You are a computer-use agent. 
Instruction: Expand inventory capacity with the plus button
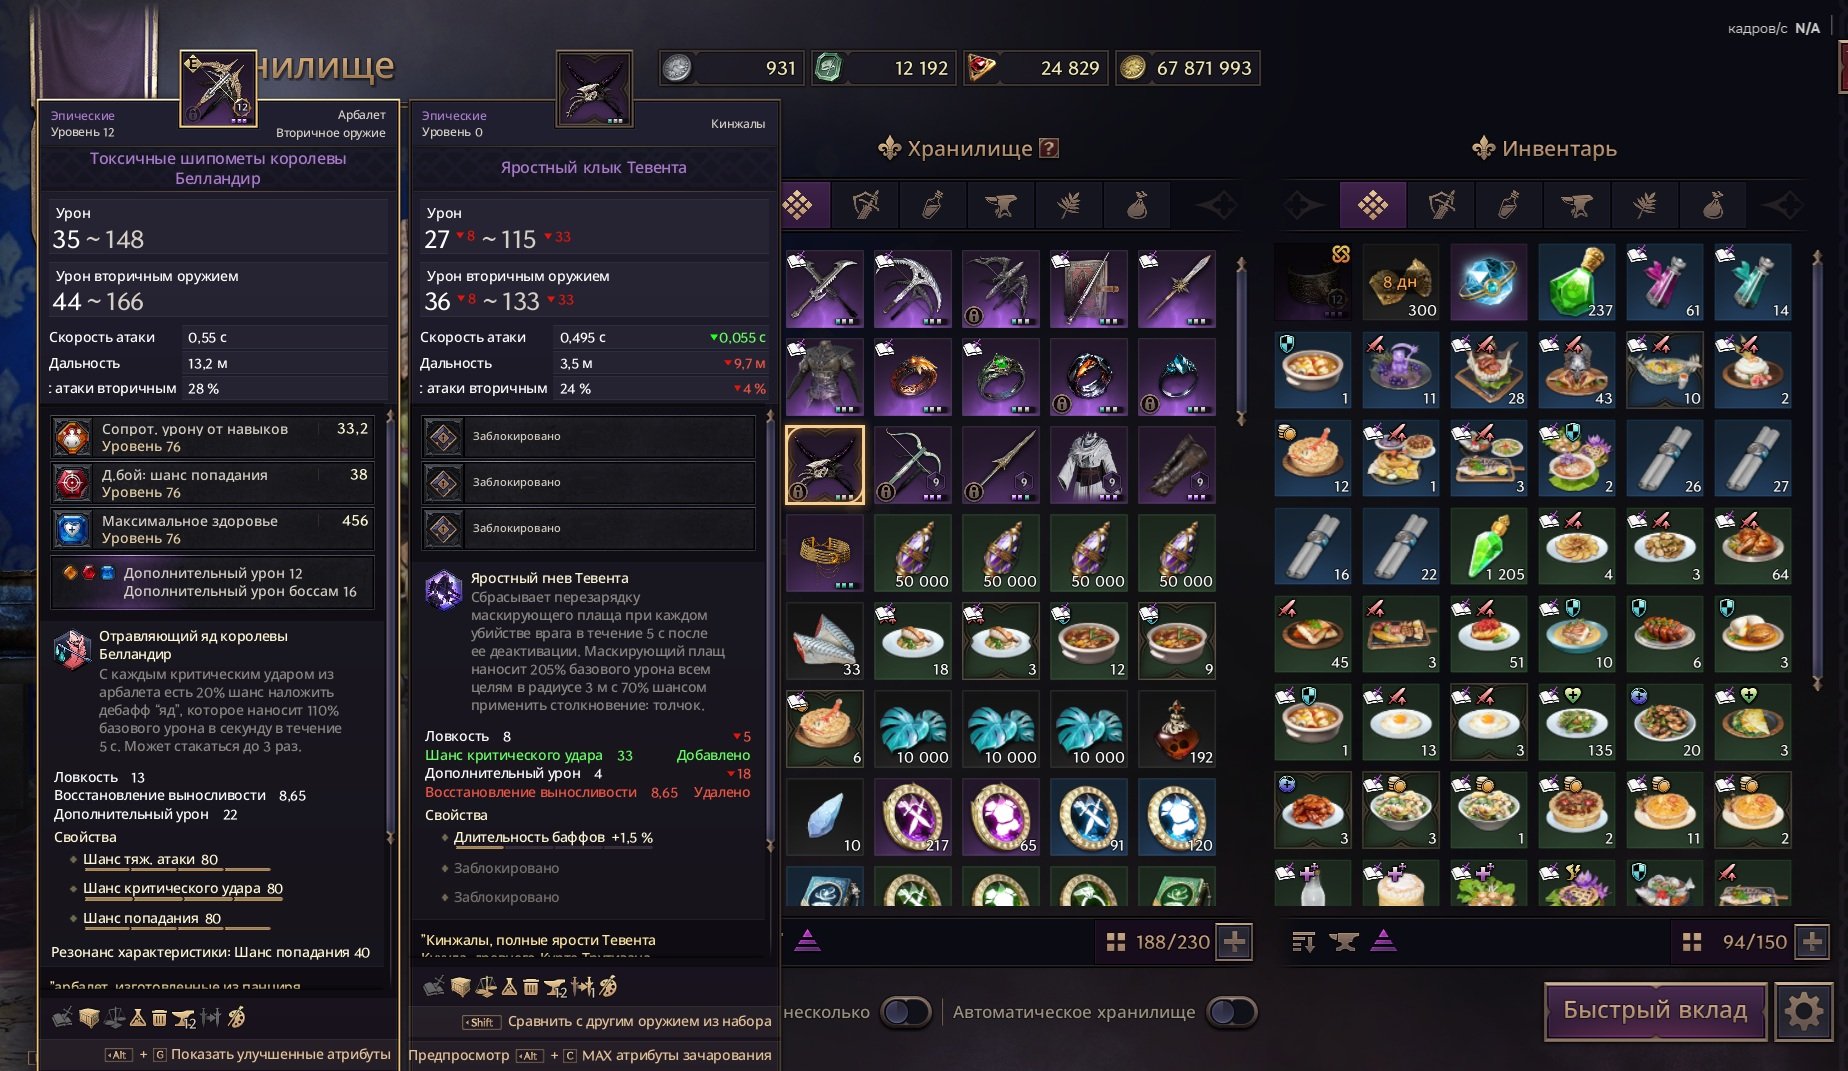coord(1812,941)
